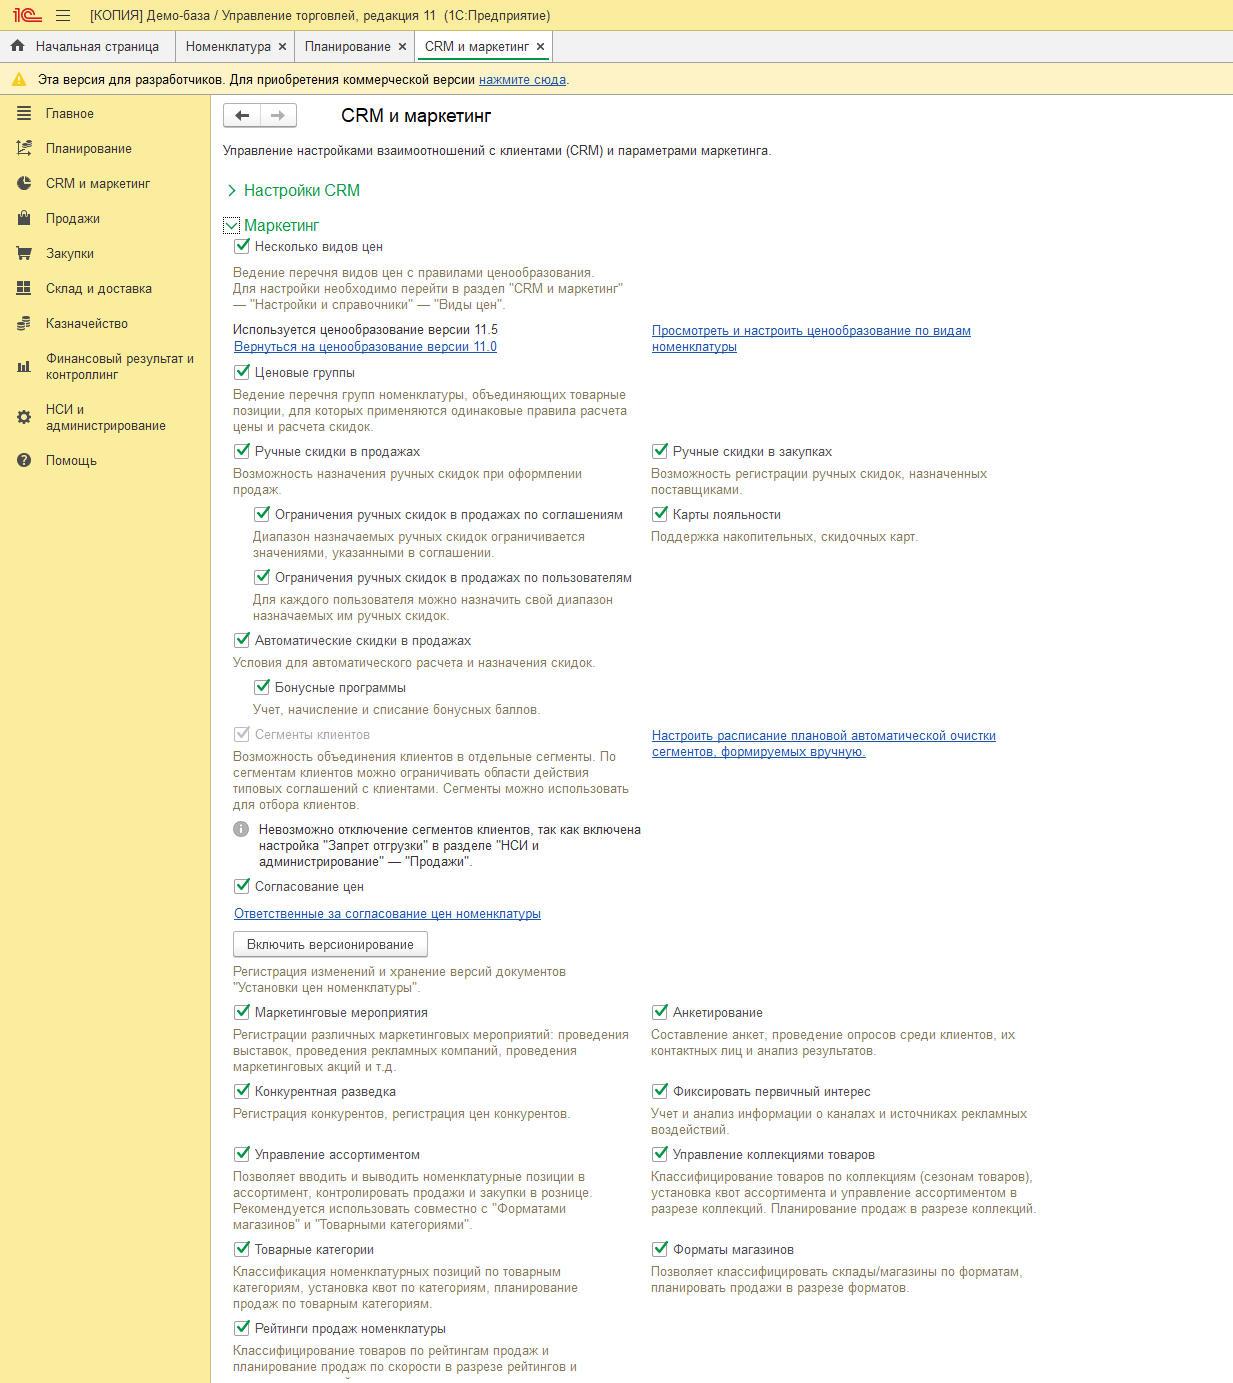The image size is (1233, 1383).
Task: Click the Продажи bag icon
Action: [x=24, y=219]
